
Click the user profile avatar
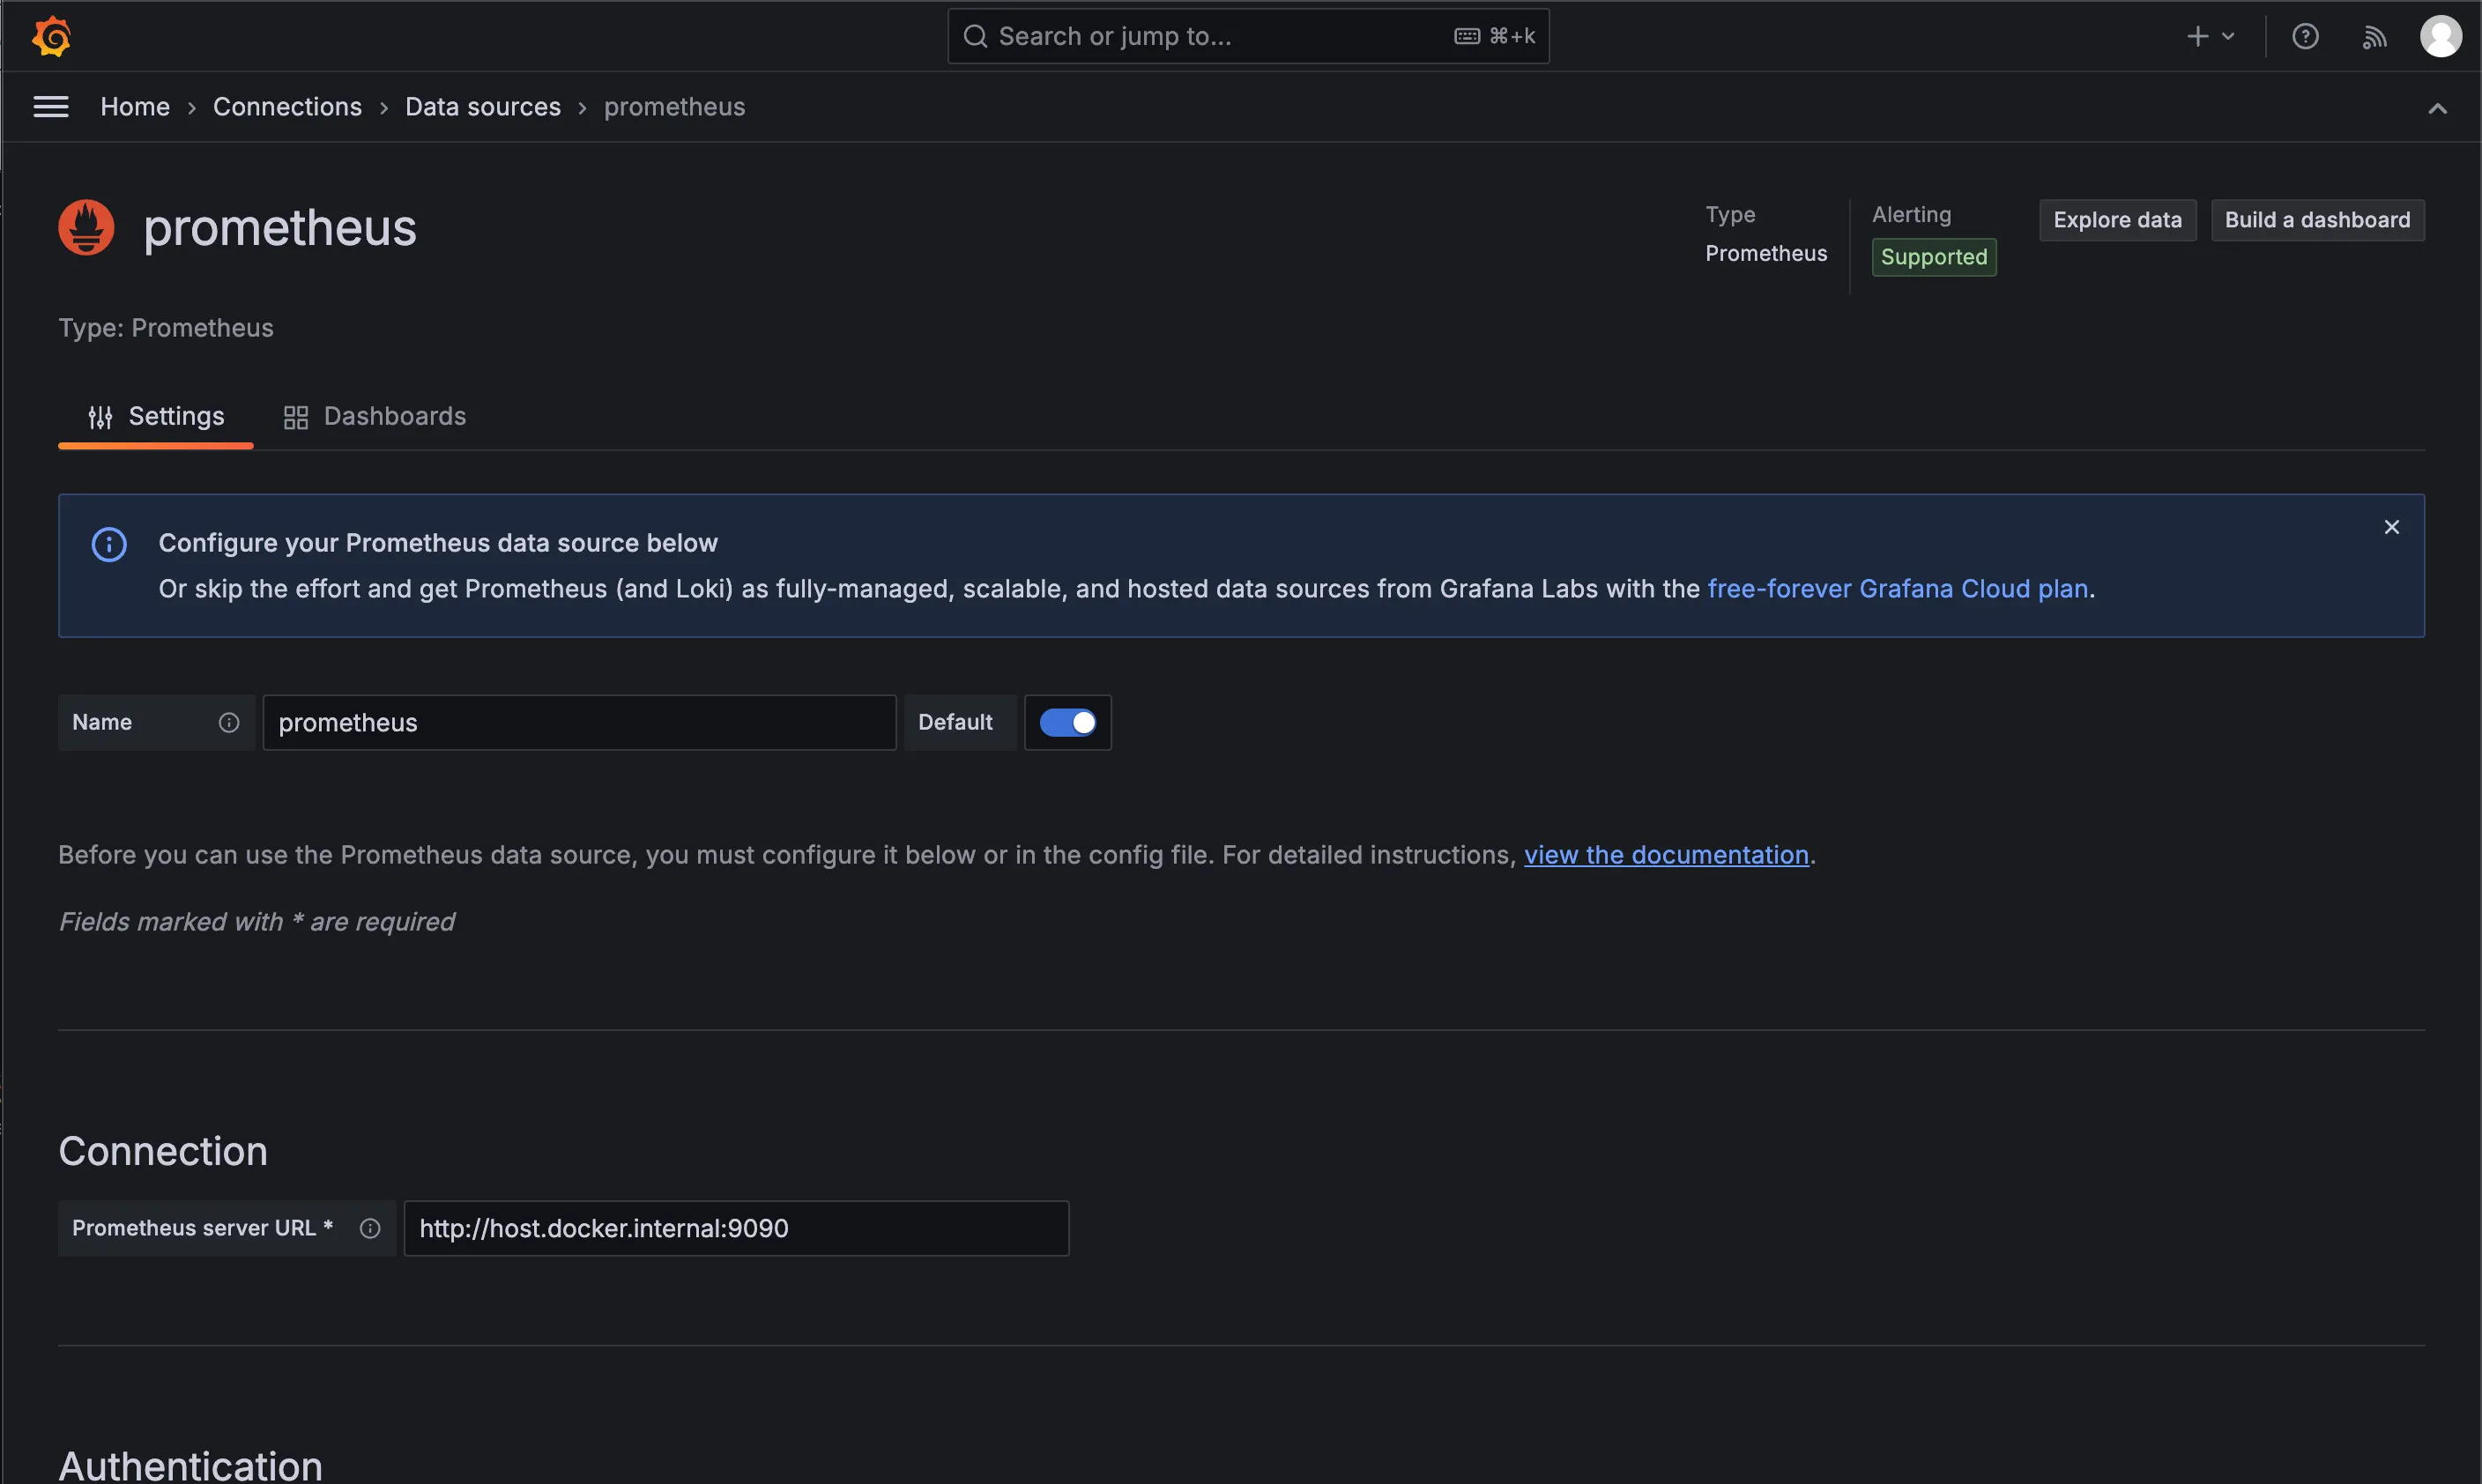click(2440, 37)
